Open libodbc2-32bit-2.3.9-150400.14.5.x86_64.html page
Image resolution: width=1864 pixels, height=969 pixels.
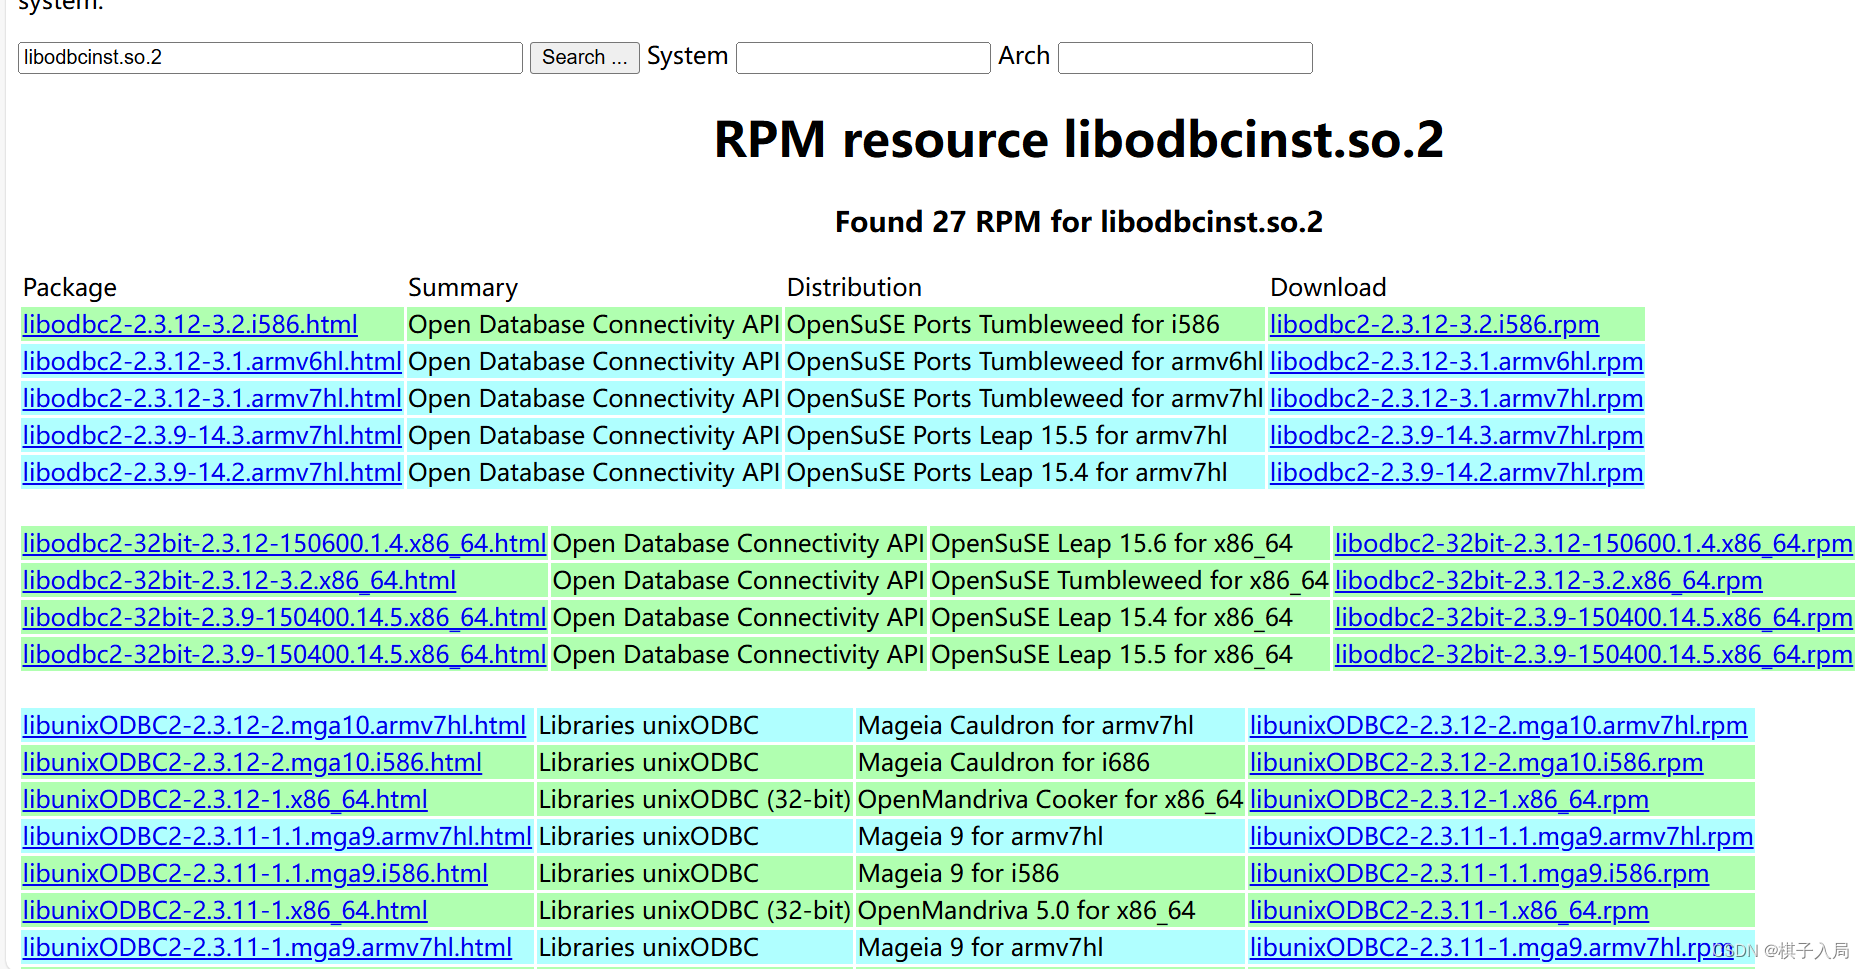[x=284, y=617]
